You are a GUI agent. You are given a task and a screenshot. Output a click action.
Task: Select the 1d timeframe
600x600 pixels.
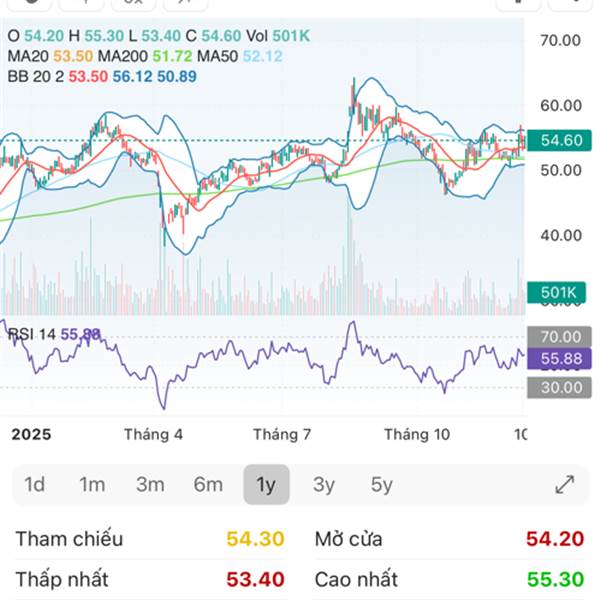[35, 485]
